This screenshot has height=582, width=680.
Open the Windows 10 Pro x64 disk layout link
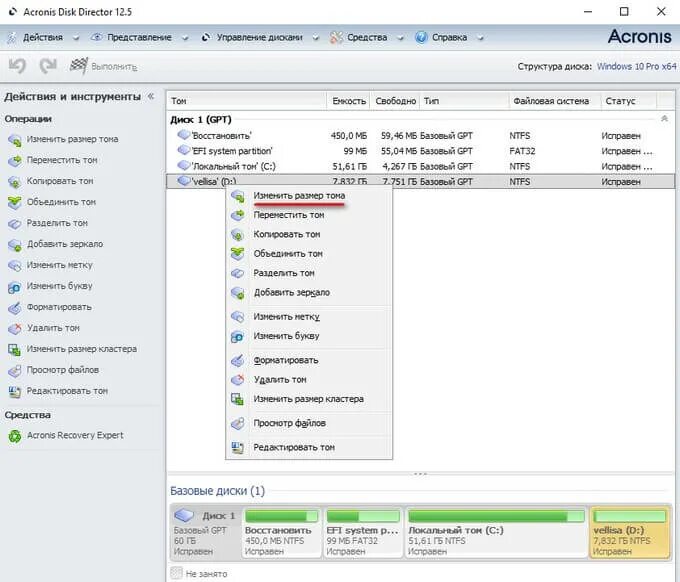click(637, 66)
